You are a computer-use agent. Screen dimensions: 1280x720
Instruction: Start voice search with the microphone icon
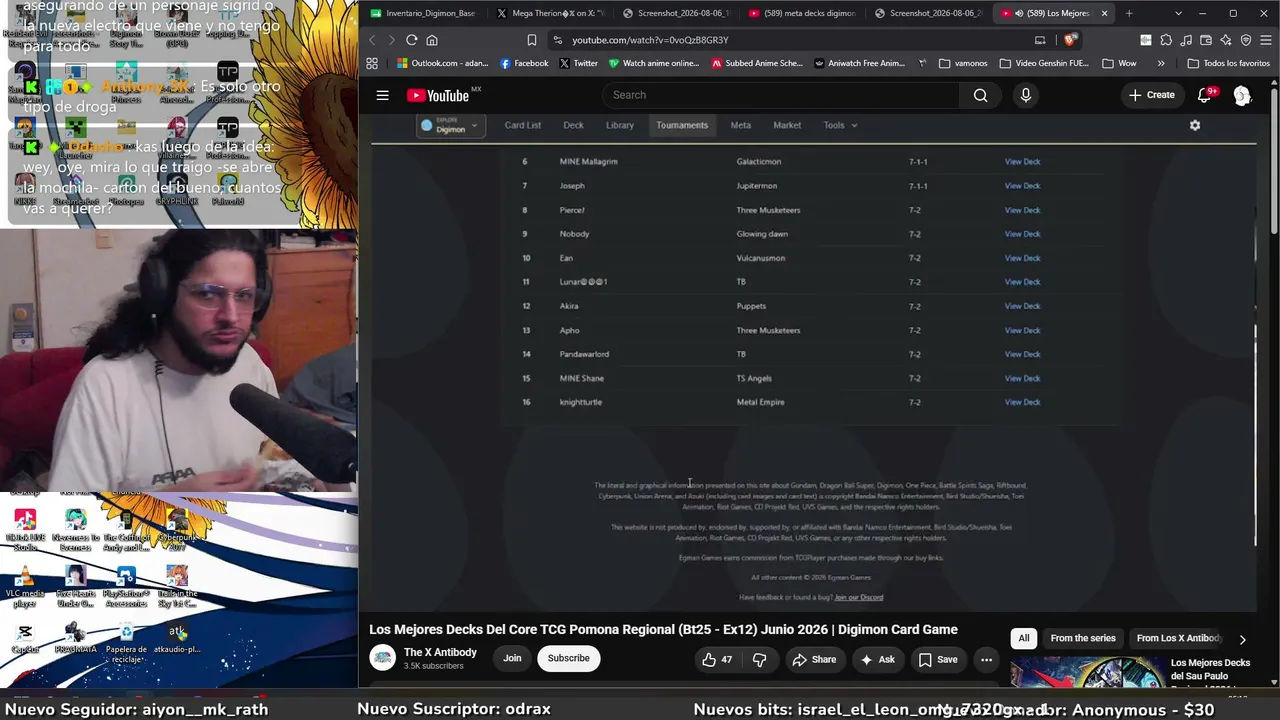click(x=1025, y=95)
